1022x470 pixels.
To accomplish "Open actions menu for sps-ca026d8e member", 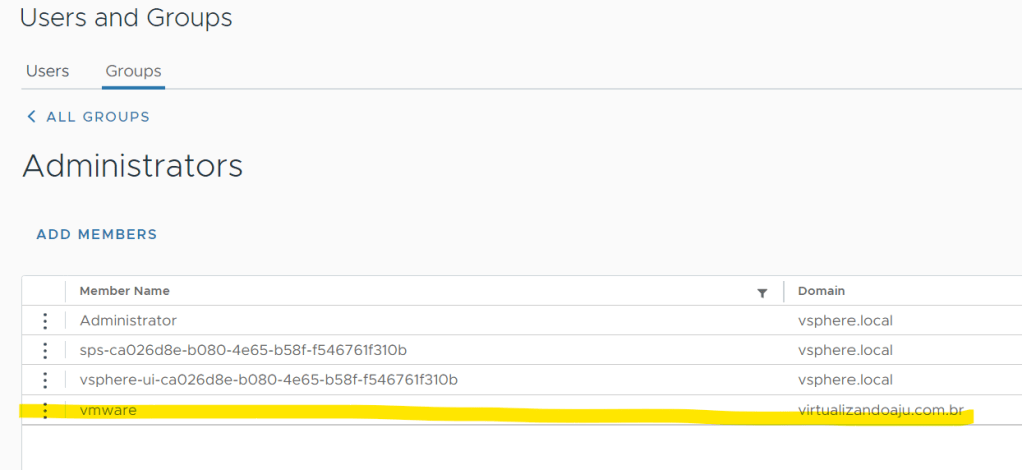I will click(x=45, y=351).
